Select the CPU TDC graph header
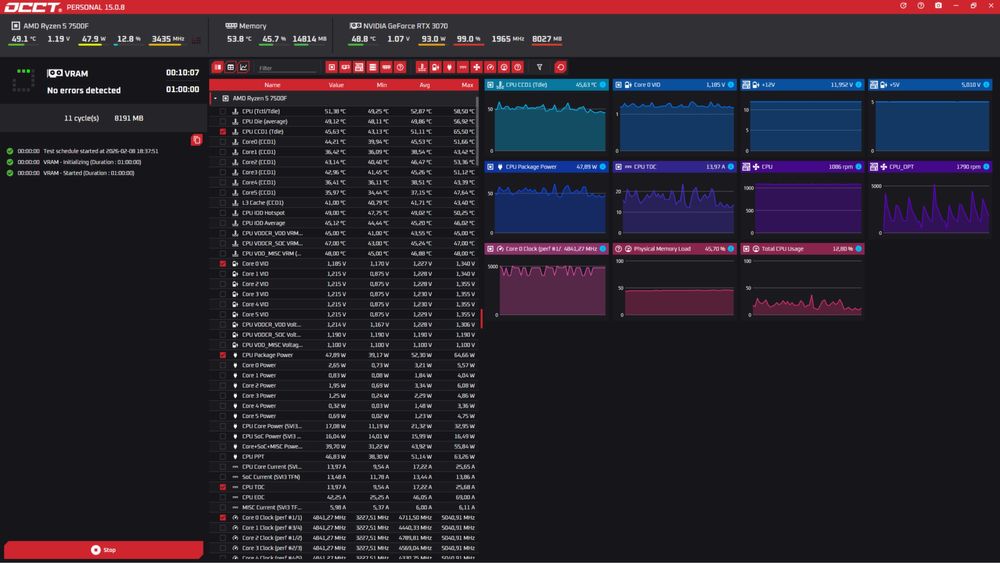The height and width of the screenshot is (563, 1000). click(x=674, y=167)
